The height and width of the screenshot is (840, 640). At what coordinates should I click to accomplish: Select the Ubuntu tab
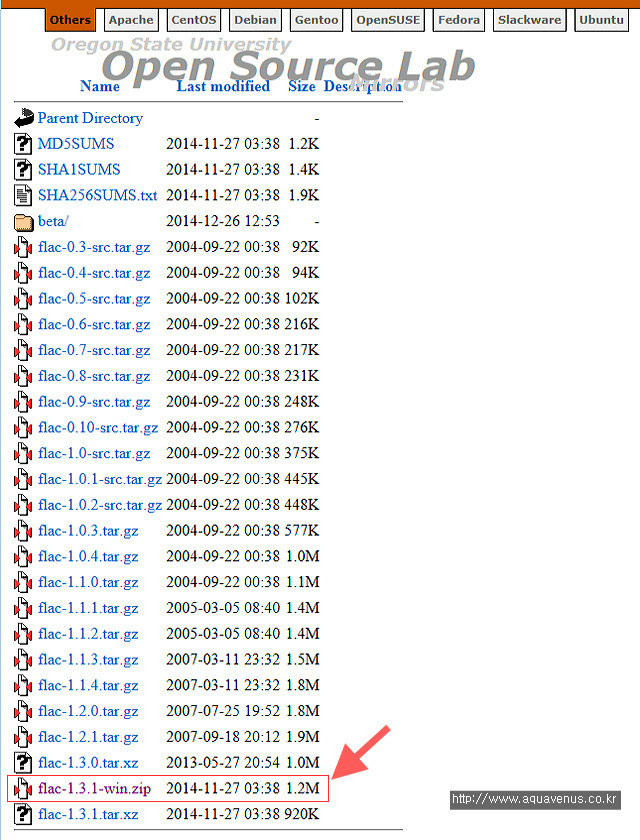click(601, 20)
